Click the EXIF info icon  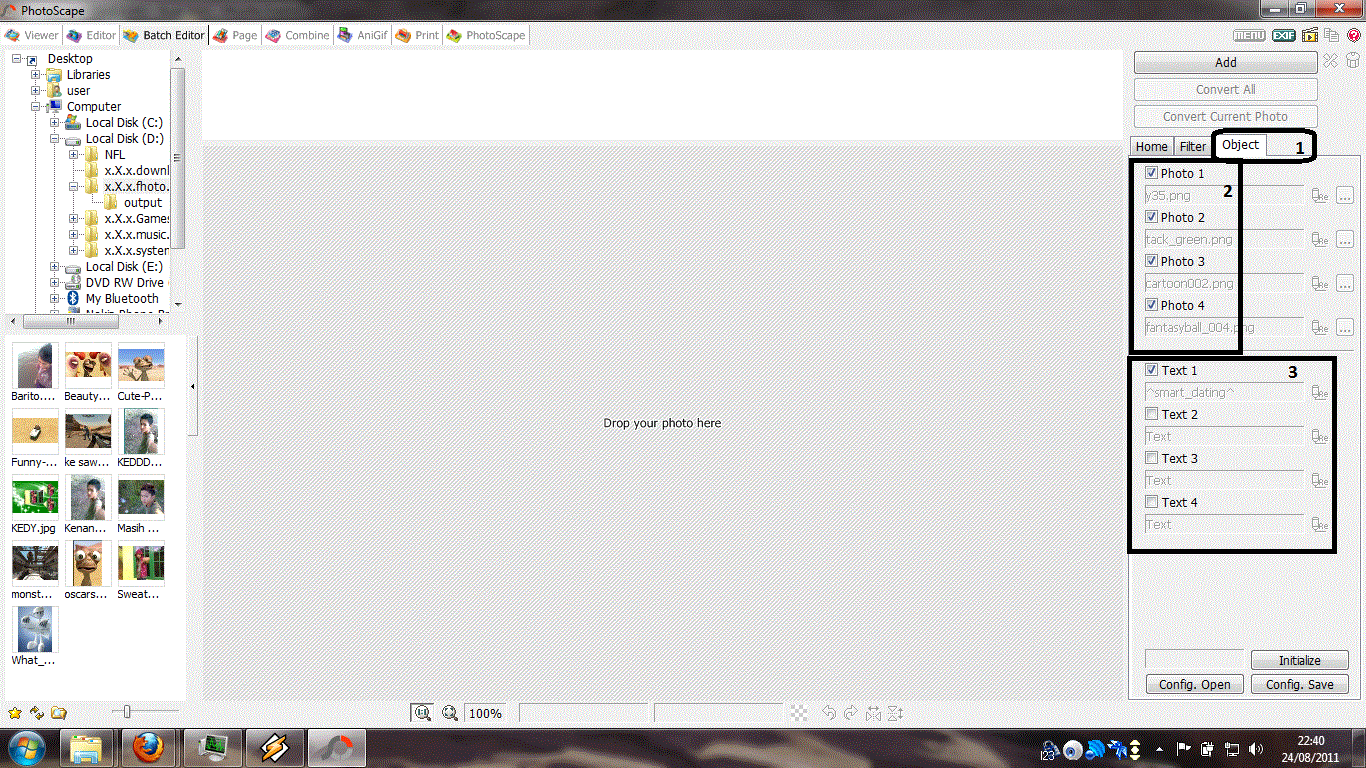1284,35
